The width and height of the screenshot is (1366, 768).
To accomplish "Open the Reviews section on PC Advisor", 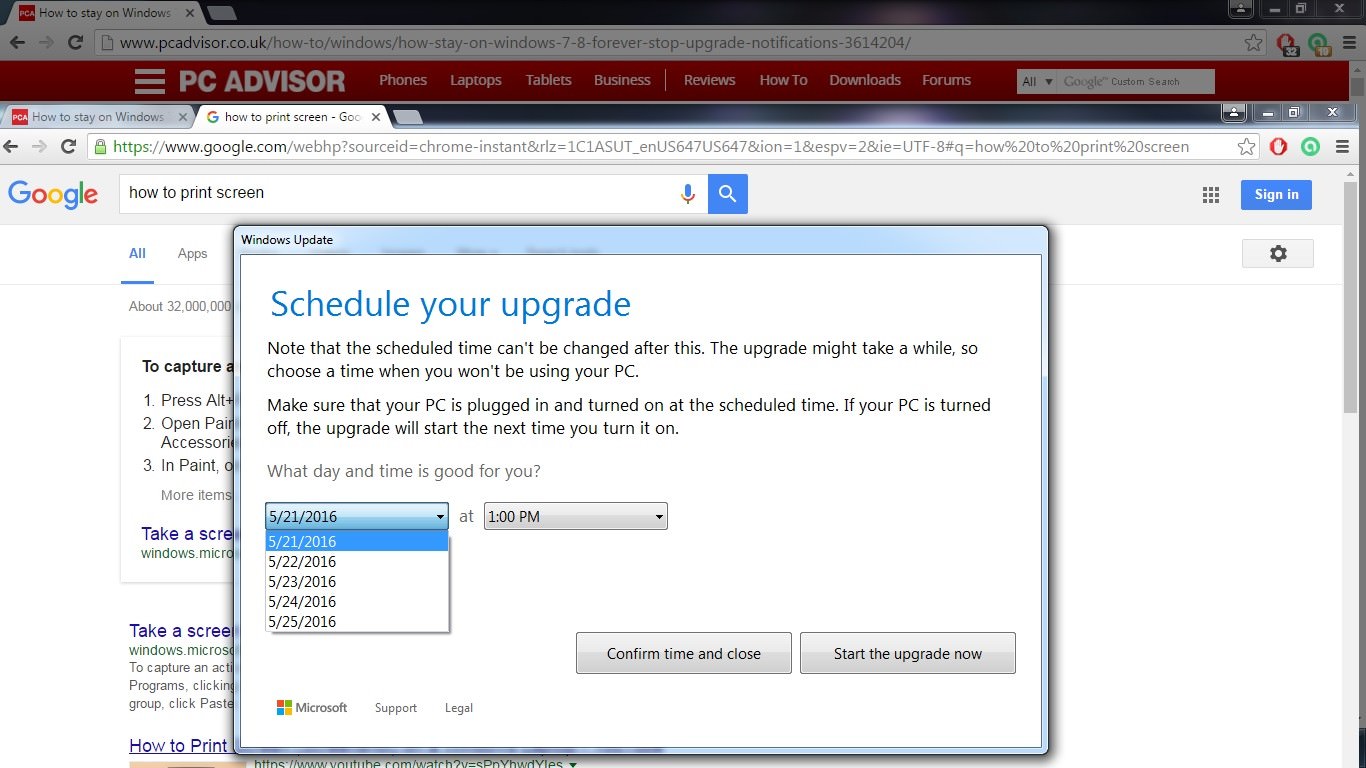I will pyautogui.click(x=710, y=80).
